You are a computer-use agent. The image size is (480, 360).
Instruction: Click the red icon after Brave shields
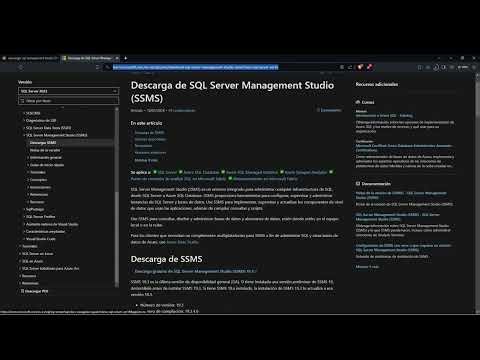(369, 67)
